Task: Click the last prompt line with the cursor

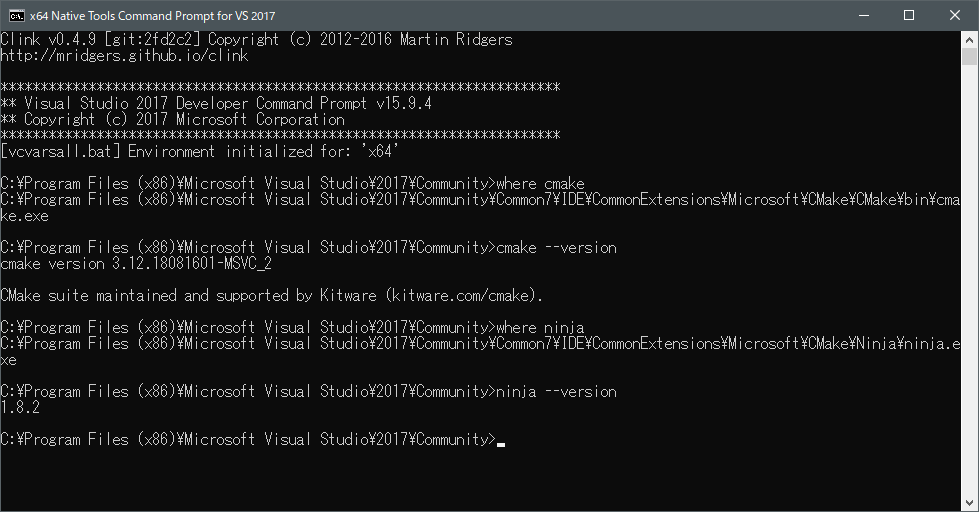Action: 252,440
